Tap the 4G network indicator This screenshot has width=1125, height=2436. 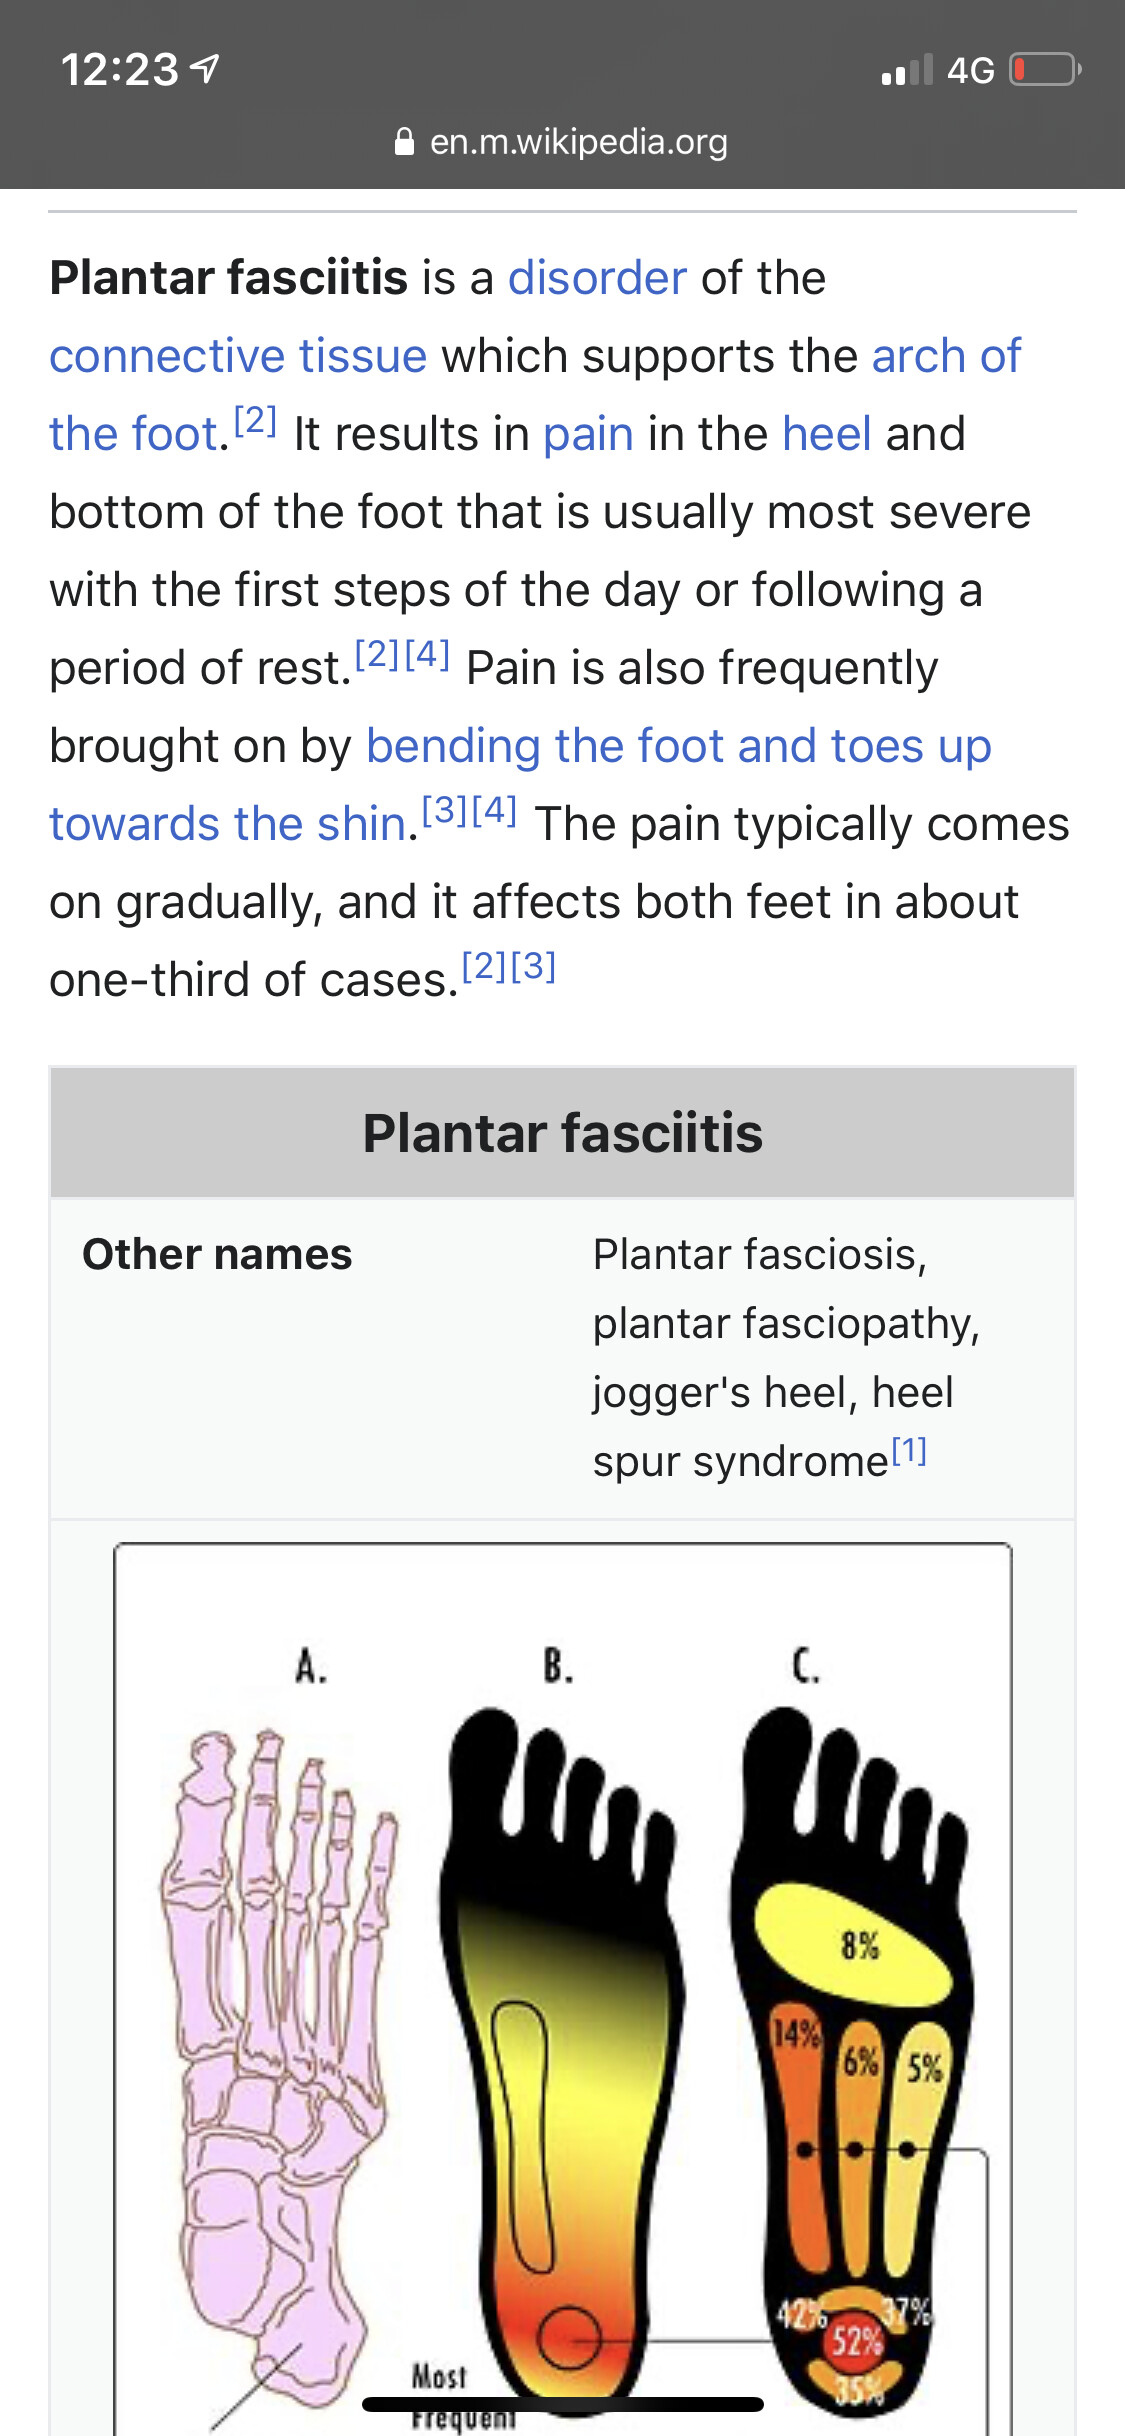[970, 70]
